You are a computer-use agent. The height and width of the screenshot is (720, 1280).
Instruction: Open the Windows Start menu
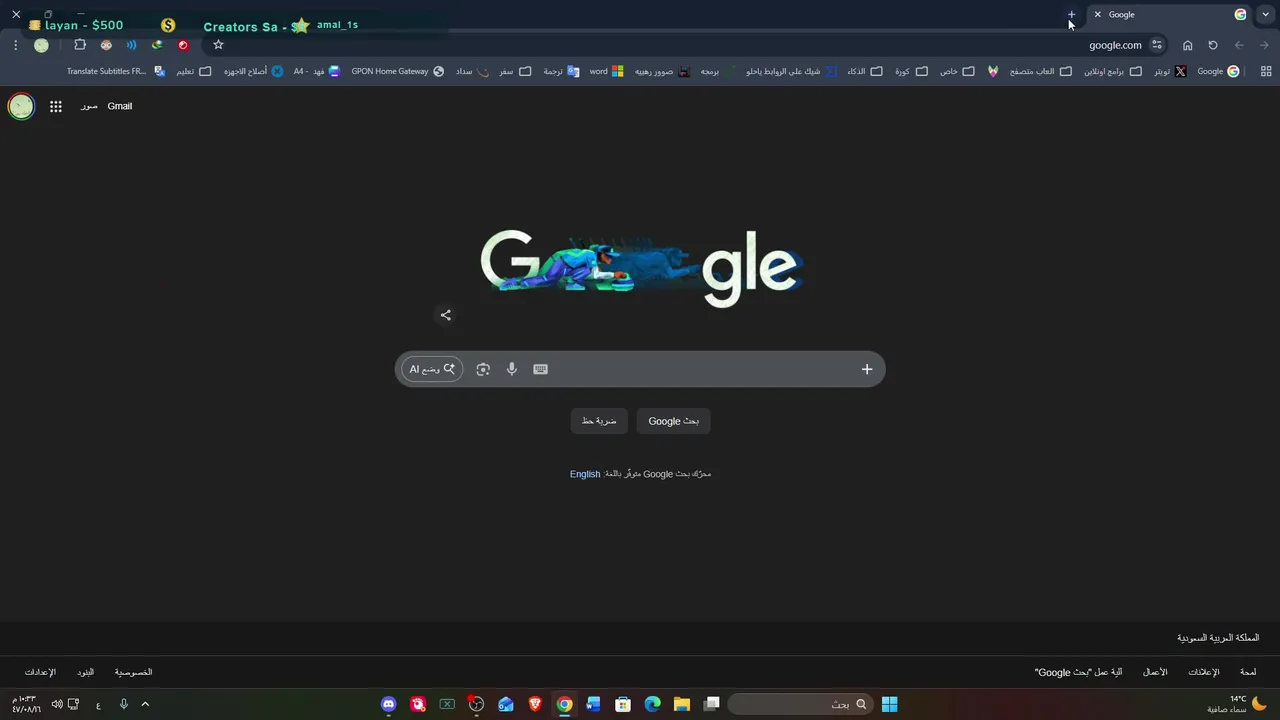pyautogui.click(x=889, y=704)
